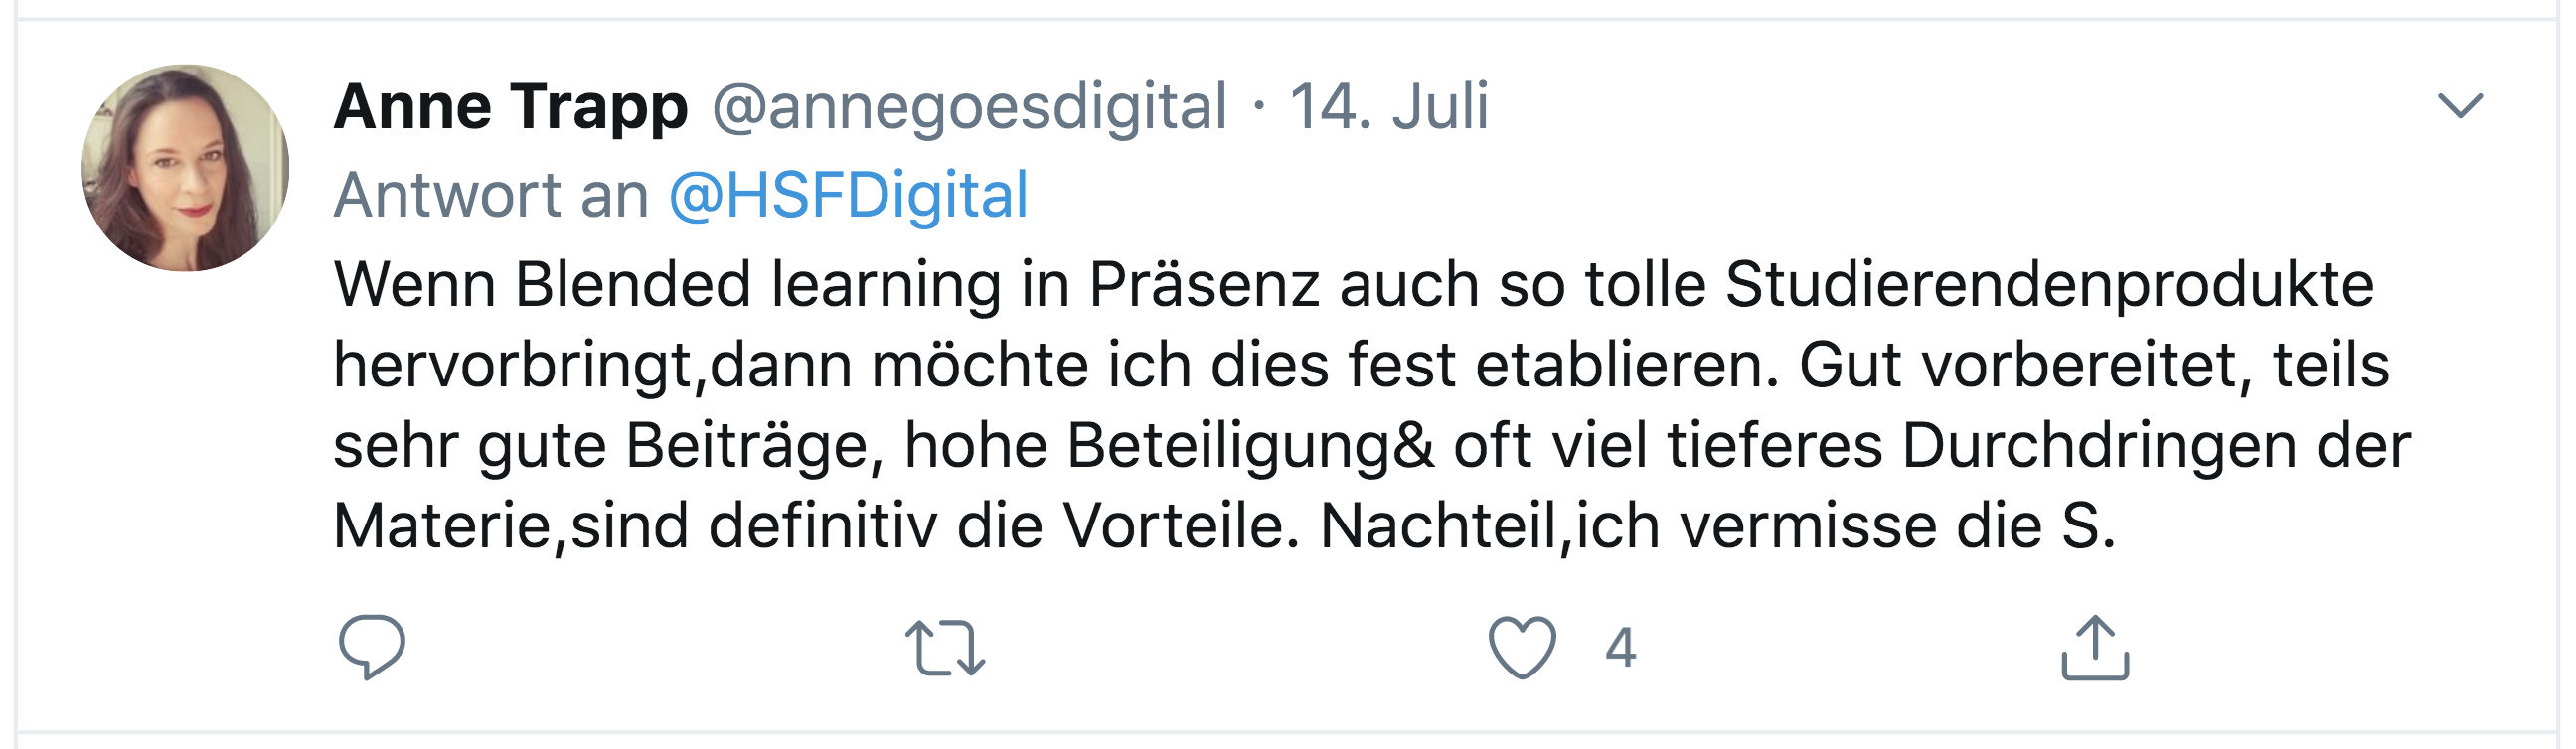Click the word "Beteiligung&" in the tweet
2576x749 pixels.
tap(1250, 445)
